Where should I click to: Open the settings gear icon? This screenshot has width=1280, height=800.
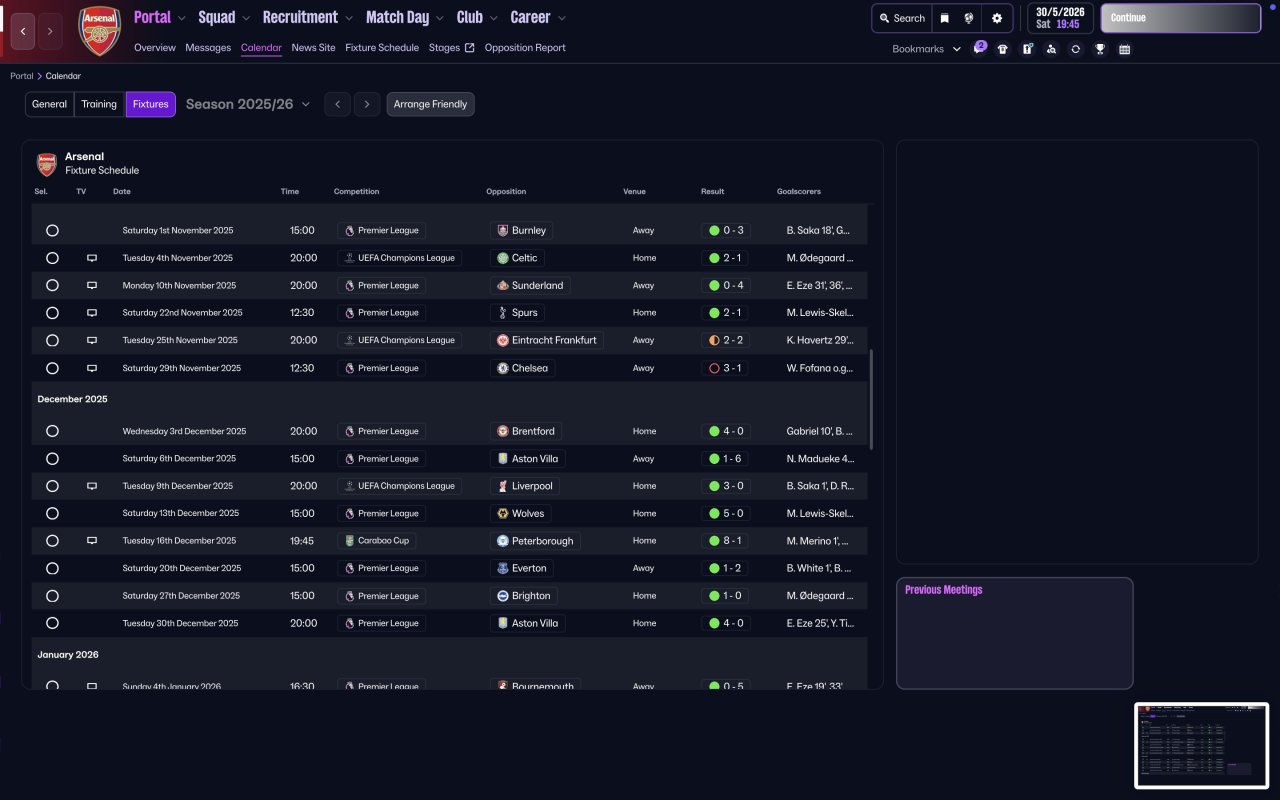coord(996,18)
